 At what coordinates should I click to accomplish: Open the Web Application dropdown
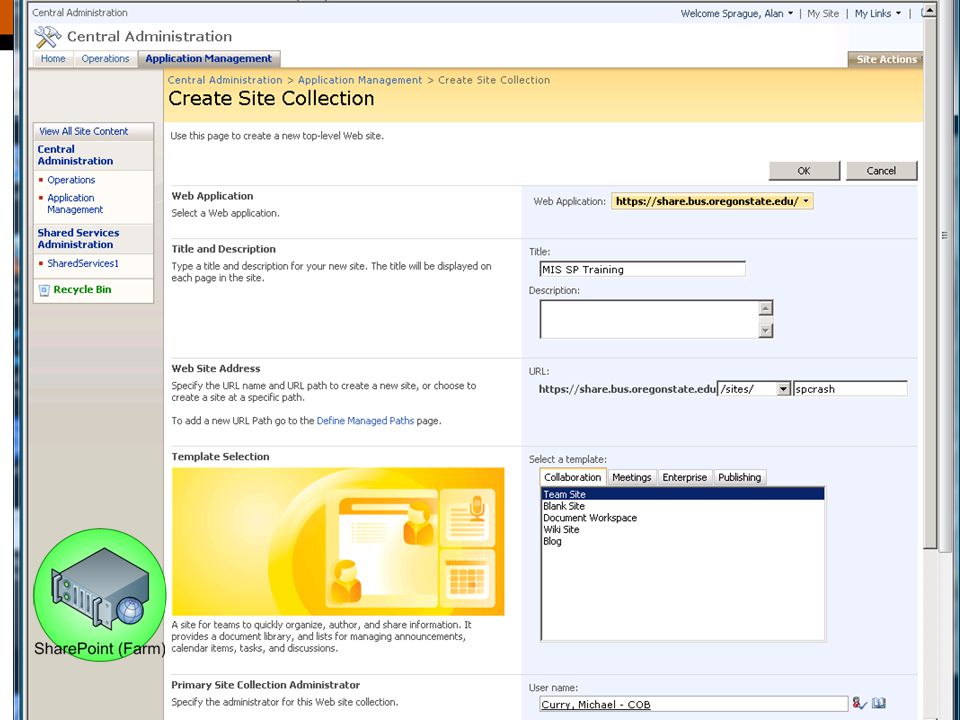pyautogui.click(x=712, y=201)
